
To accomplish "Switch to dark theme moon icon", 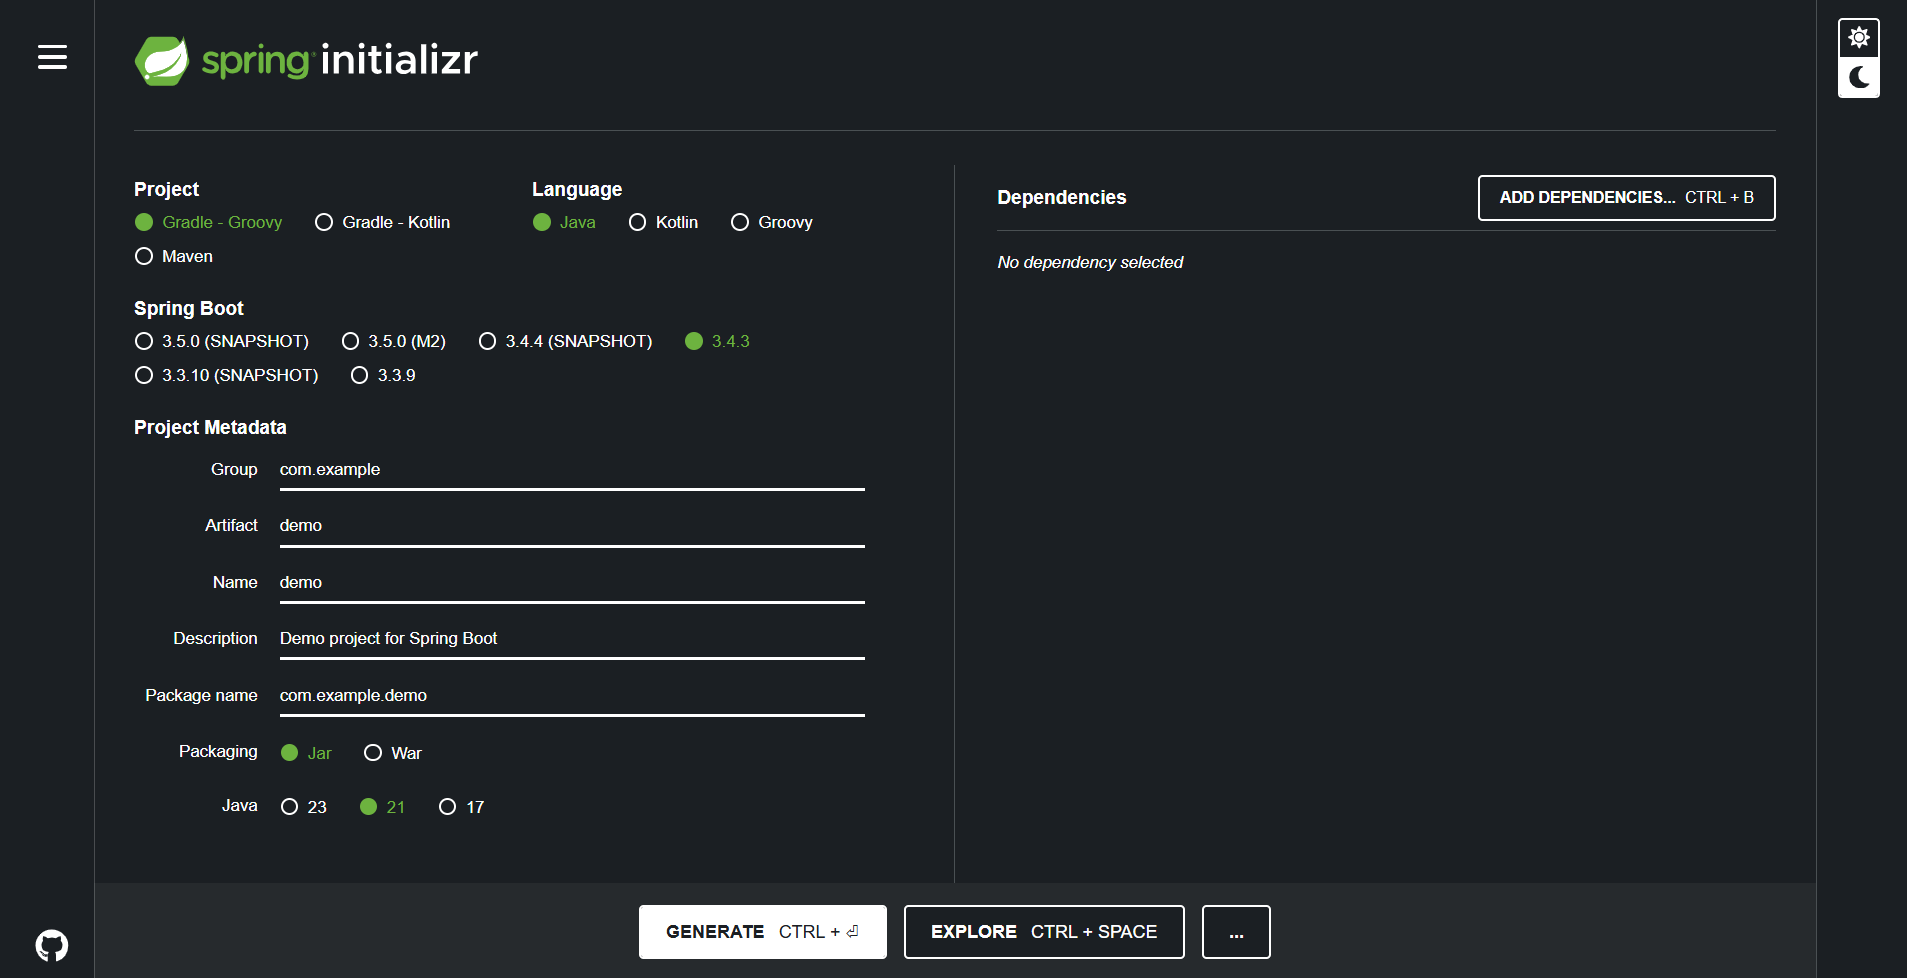I will (x=1859, y=77).
